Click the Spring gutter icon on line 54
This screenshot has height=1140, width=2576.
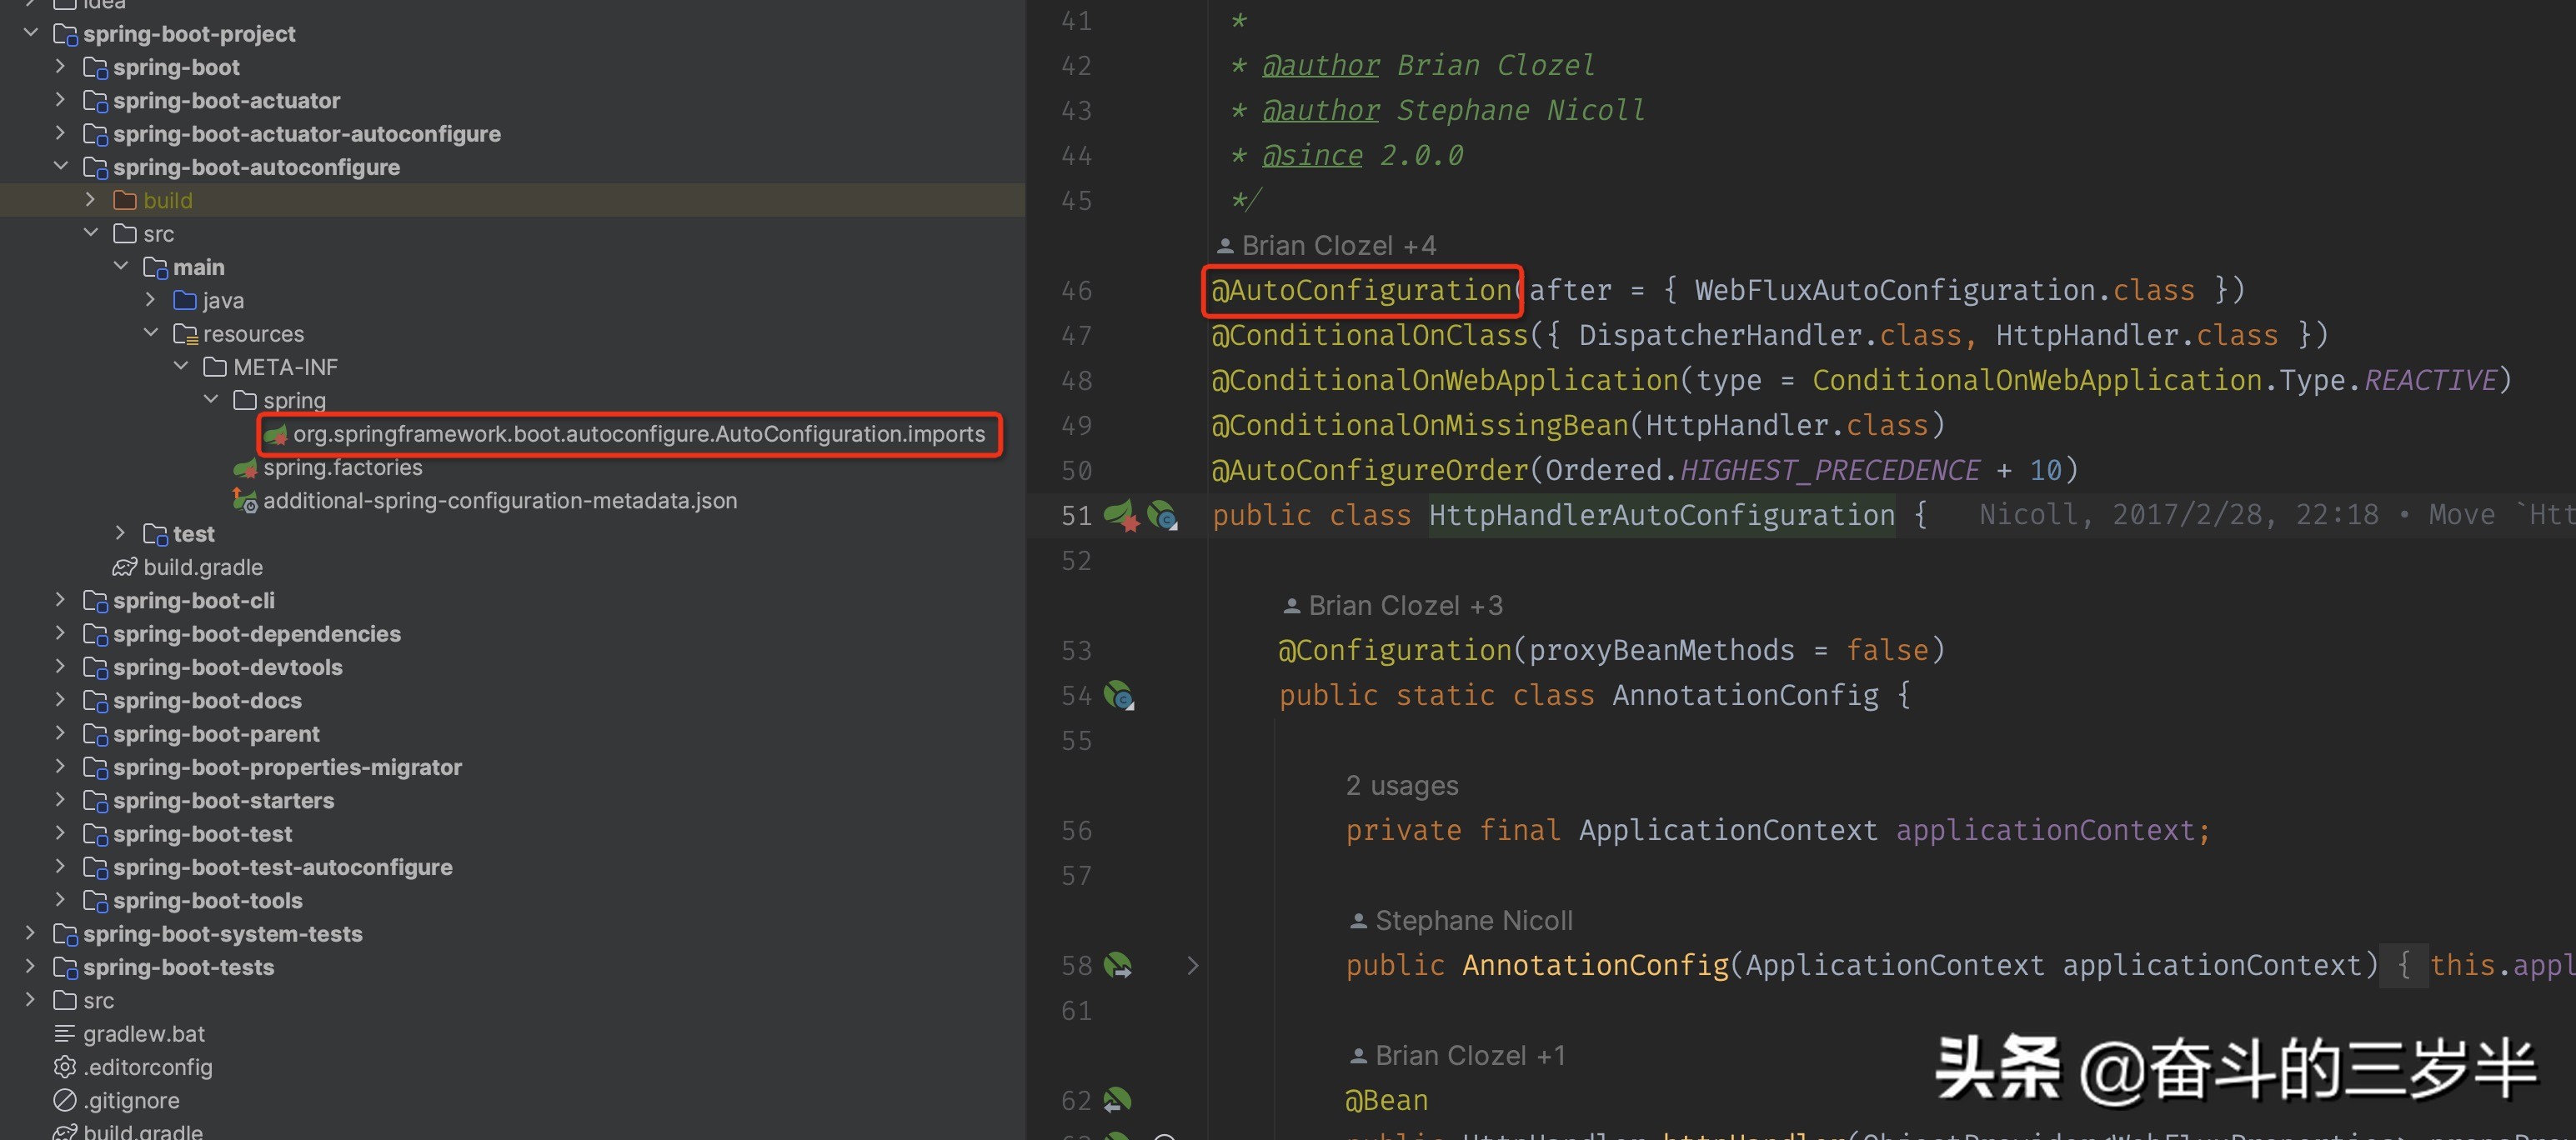click(x=1118, y=695)
